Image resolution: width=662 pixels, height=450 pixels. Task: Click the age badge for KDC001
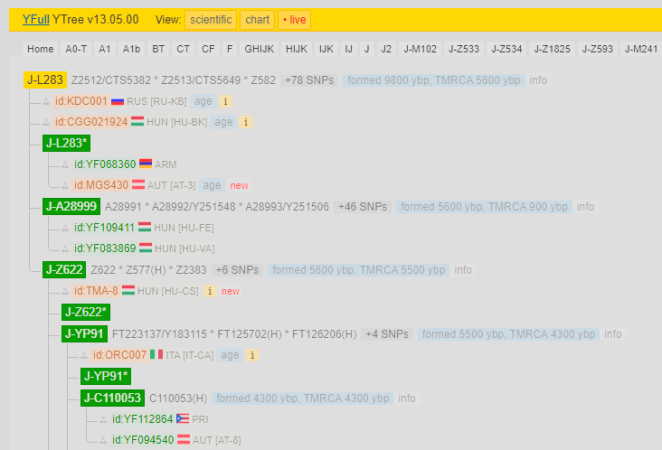pos(203,101)
